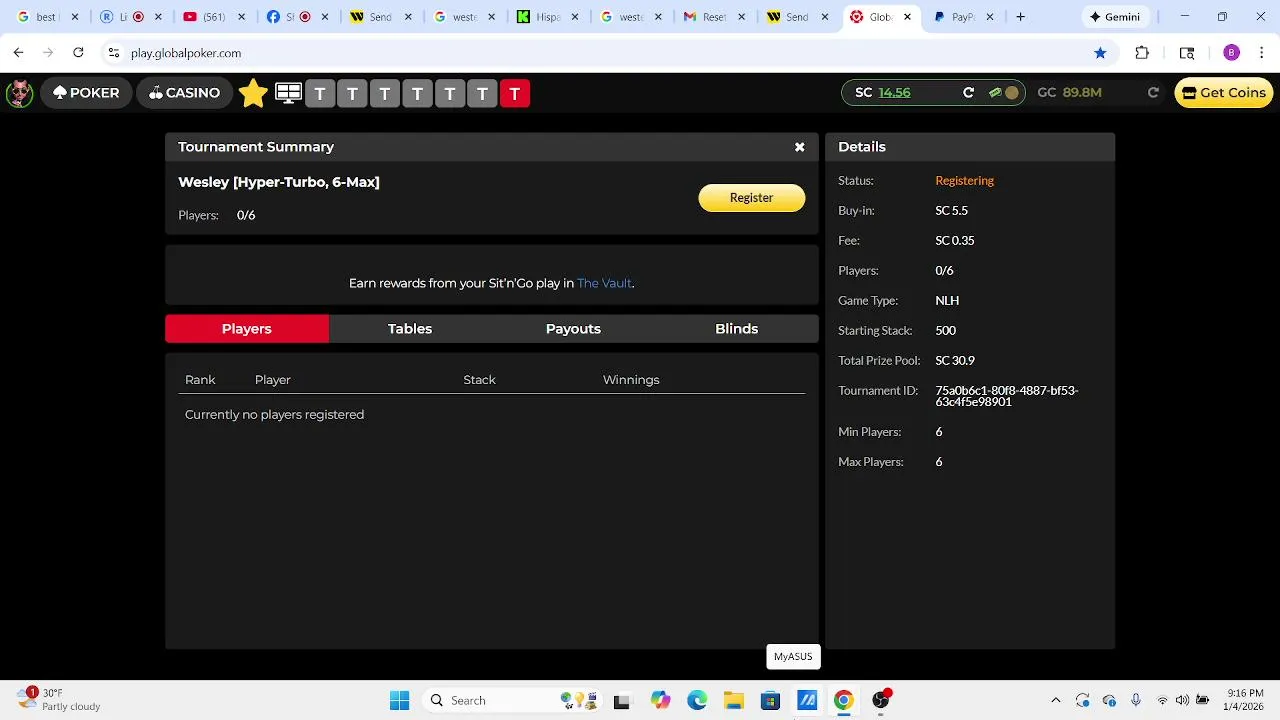Click the Tournament ID value

pyautogui.click(x=1006, y=396)
